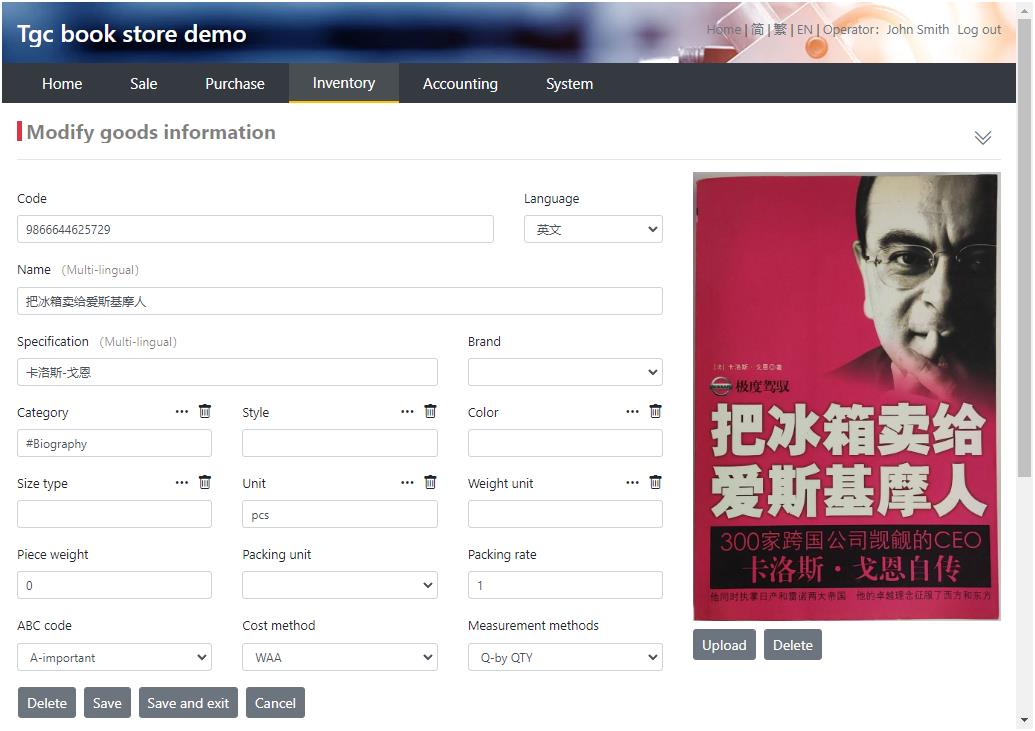Clear Category with trash icon
This screenshot has width=1035, height=731.
tap(205, 411)
